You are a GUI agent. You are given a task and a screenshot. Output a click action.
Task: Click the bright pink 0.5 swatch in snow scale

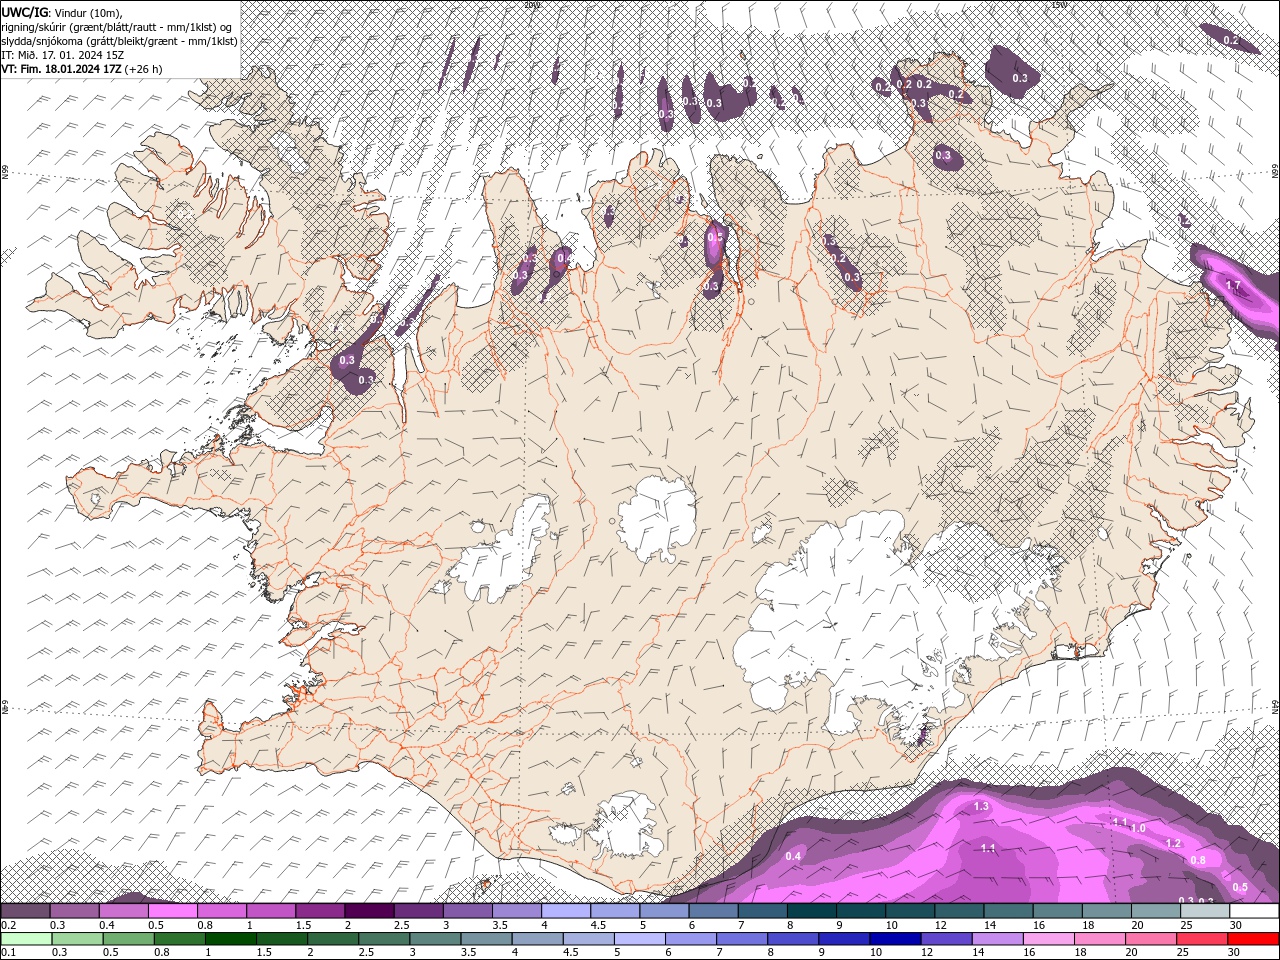(173, 910)
